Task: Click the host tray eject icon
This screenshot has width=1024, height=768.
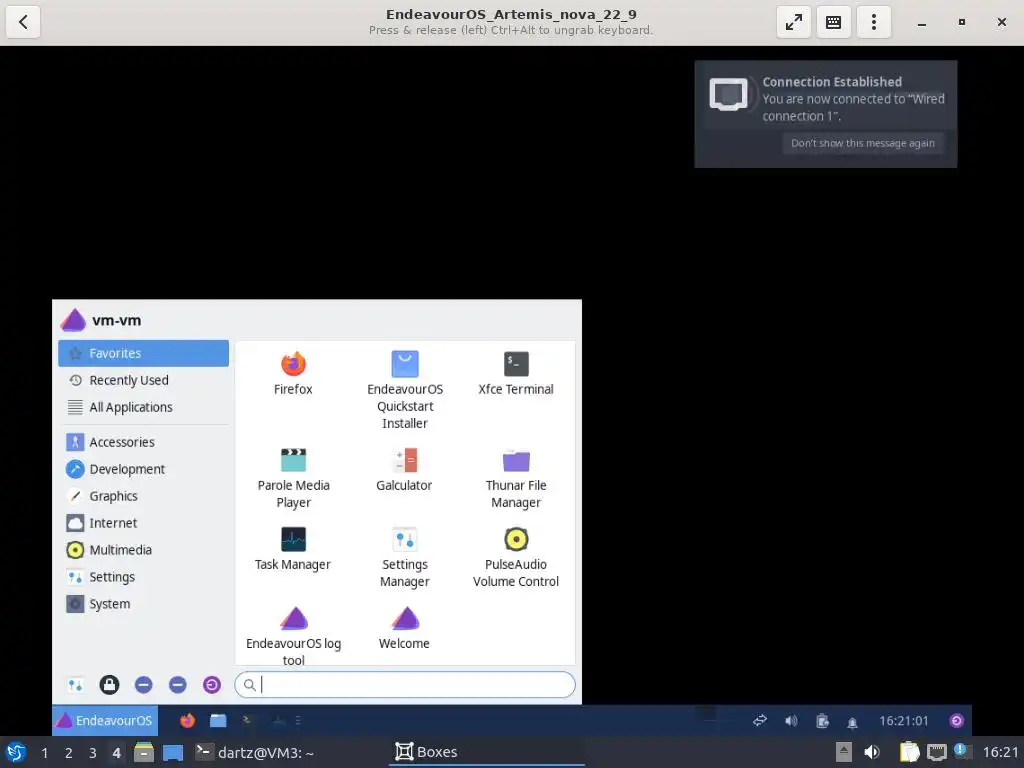Action: [844, 752]
